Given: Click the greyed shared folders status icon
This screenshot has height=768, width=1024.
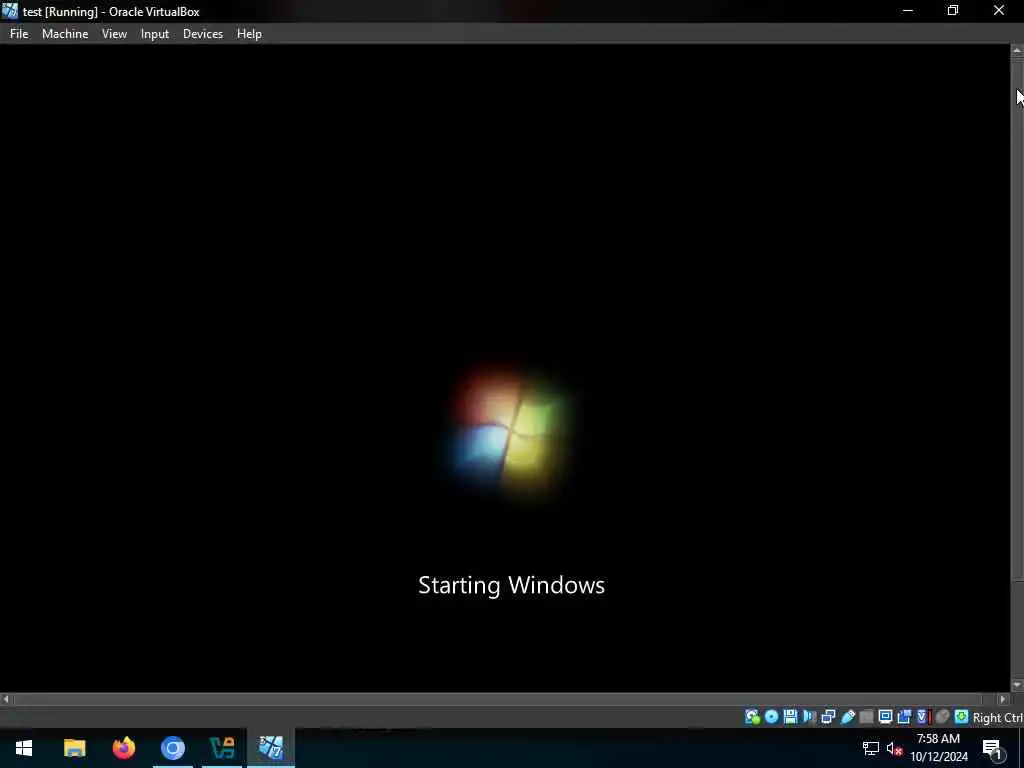Looking at the screenshot, I should coord(866,717).
